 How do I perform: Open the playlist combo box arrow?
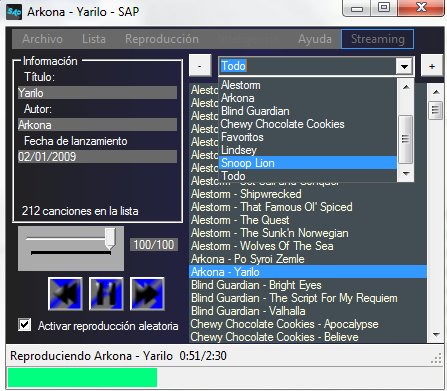click(404, 66)
